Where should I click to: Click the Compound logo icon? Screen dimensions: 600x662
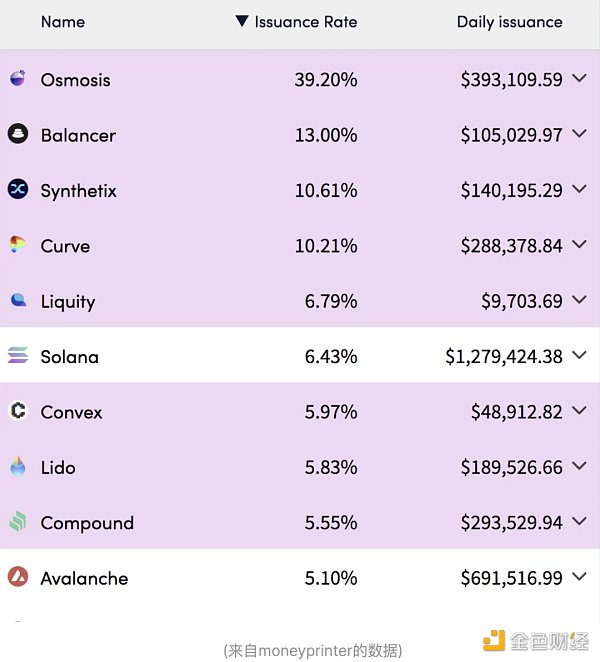pyautogui.click(x=18, y=522)
